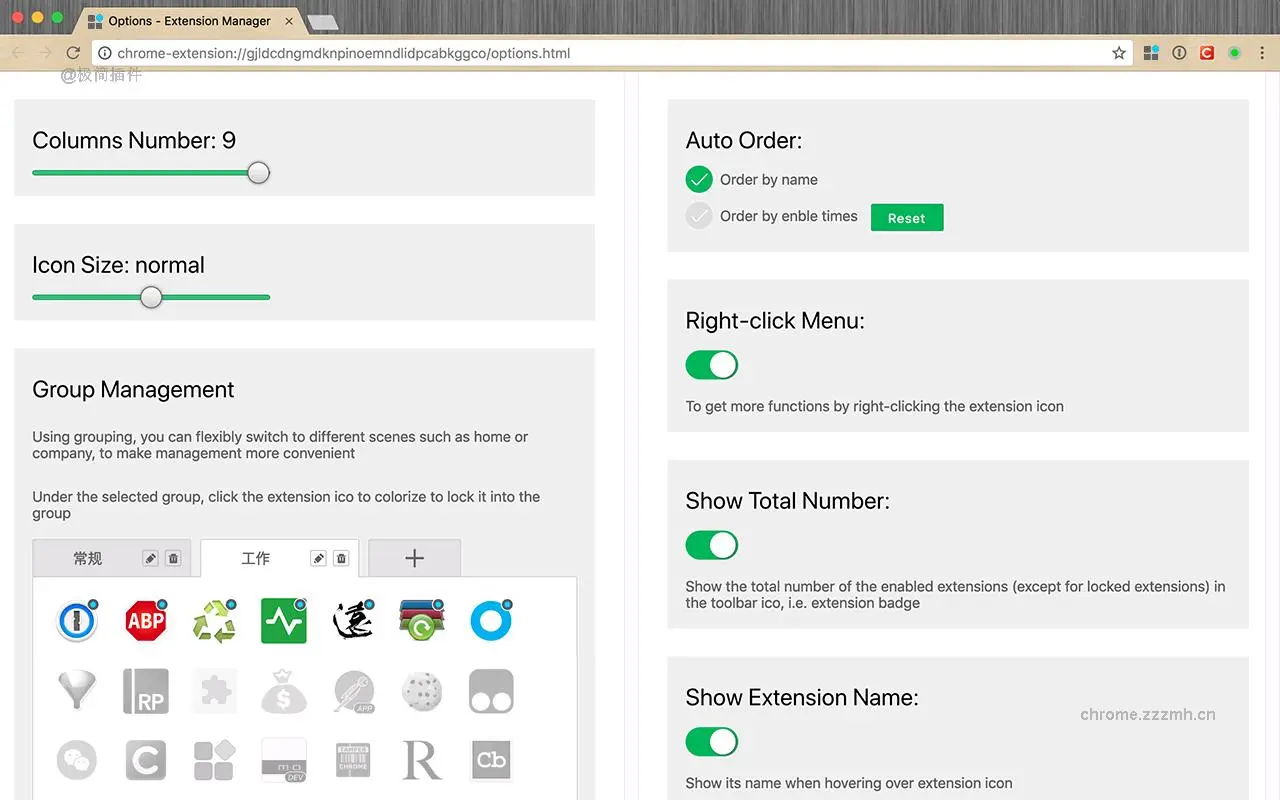The height and width of the screenshot is (800, 1280).
Task: Switch to the 常规 group tab
Action: pos(88,559)
